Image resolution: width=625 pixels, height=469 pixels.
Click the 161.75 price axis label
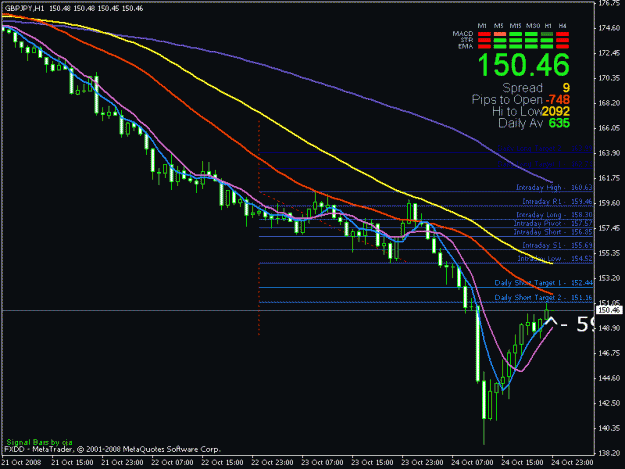tap(609, 178)
